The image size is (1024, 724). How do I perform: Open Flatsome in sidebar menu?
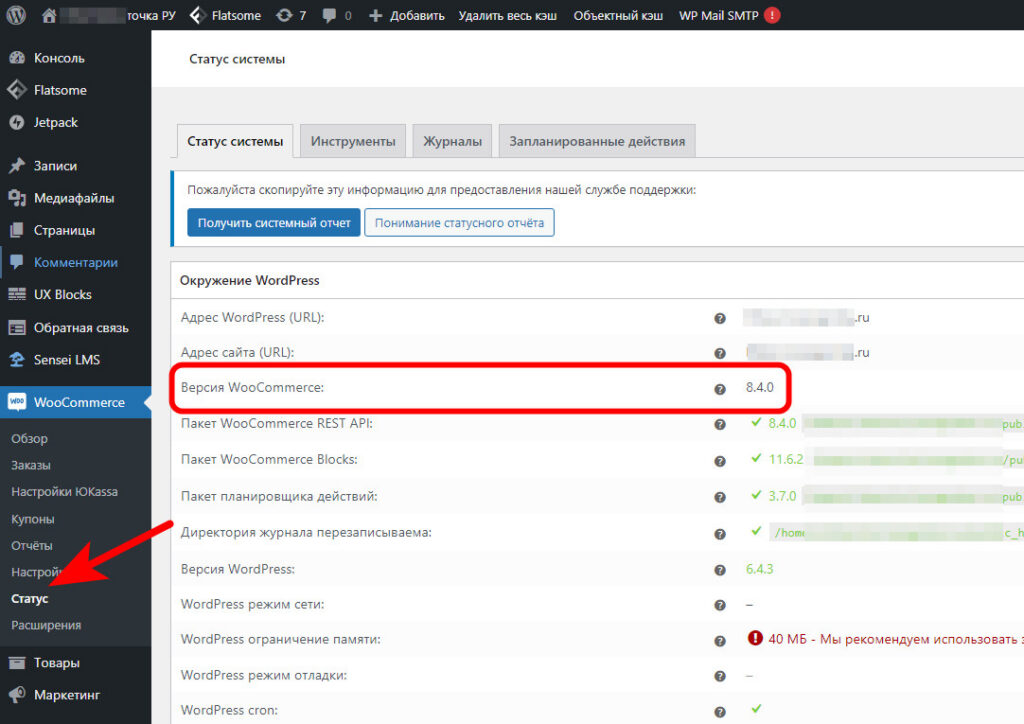pos(75,90)
